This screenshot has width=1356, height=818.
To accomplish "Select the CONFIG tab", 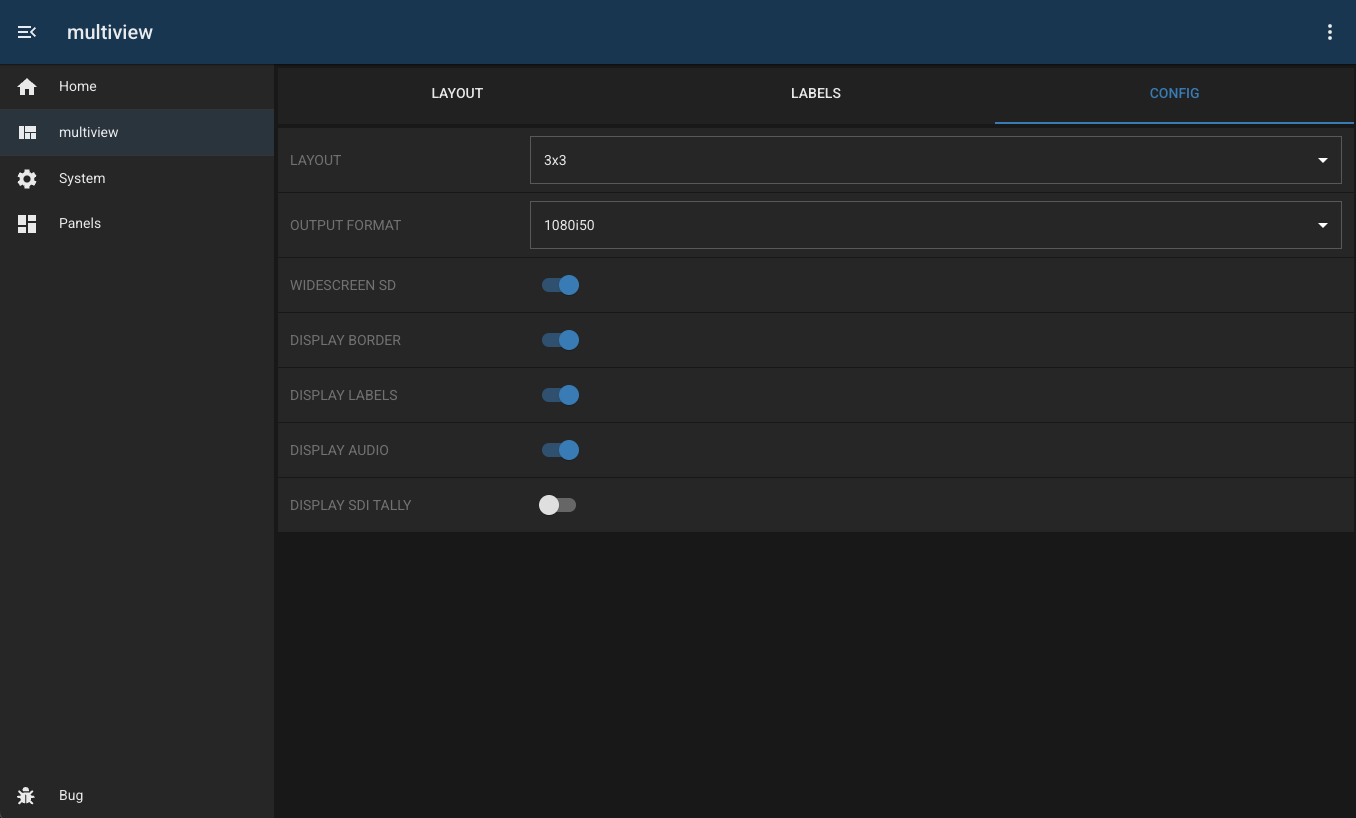I will [x=1174, y=93].
